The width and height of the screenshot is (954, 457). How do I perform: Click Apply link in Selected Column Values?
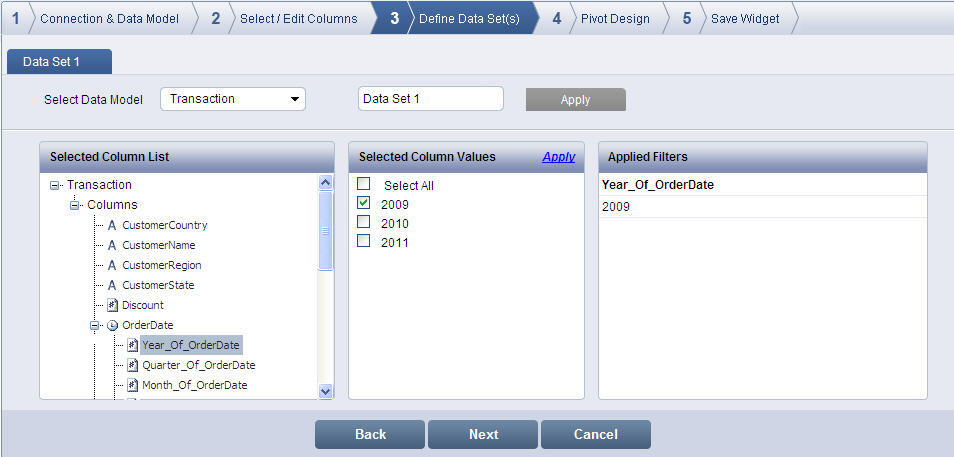pyautogui.click(x=558, y=157)
